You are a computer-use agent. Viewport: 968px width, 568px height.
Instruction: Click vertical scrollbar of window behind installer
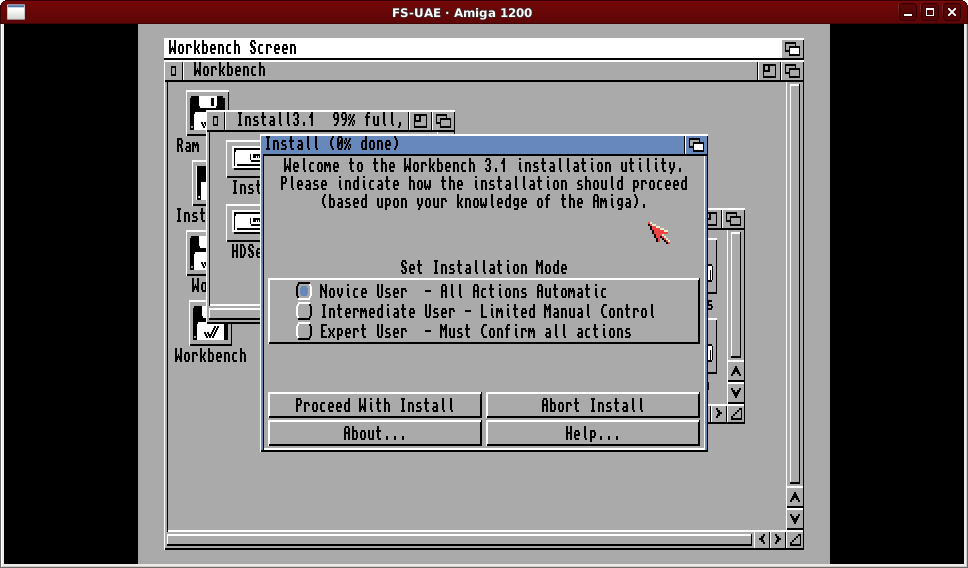(x=735, y=294)
